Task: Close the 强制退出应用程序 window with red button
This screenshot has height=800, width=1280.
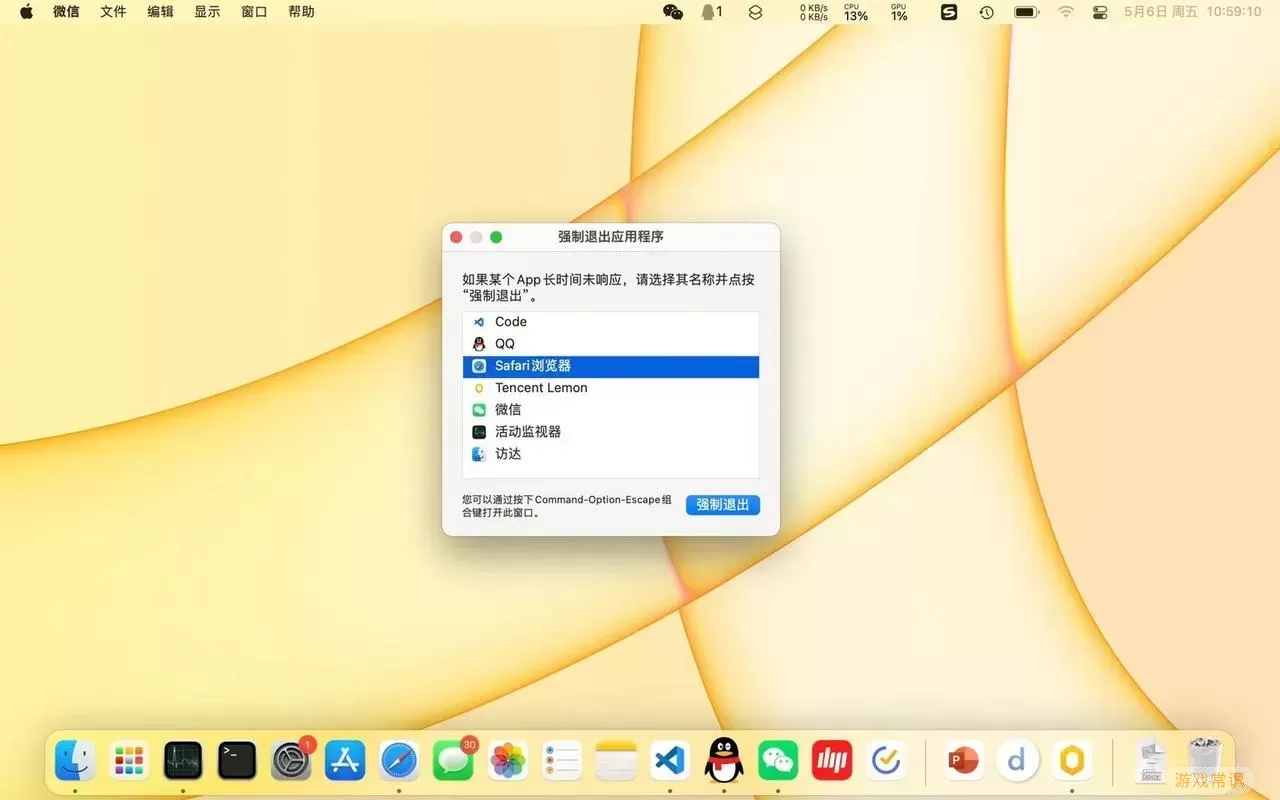Action: [456, 237]
